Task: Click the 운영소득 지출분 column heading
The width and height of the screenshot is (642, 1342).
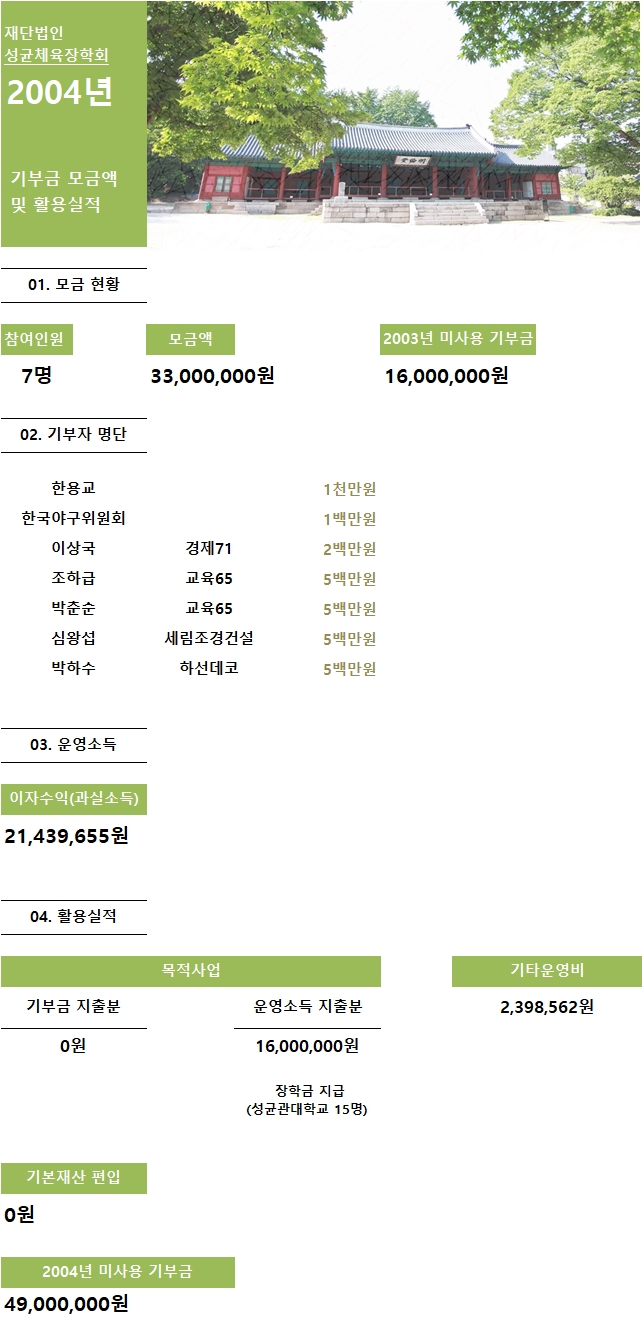Action: (308, 1007)
